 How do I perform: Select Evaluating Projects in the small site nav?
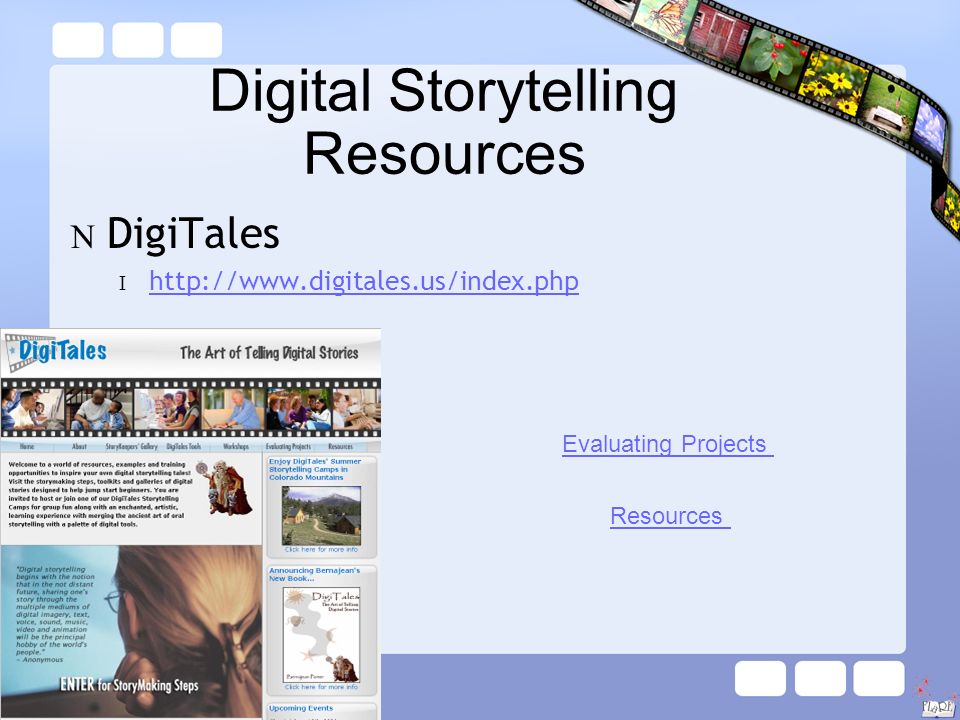288,446
